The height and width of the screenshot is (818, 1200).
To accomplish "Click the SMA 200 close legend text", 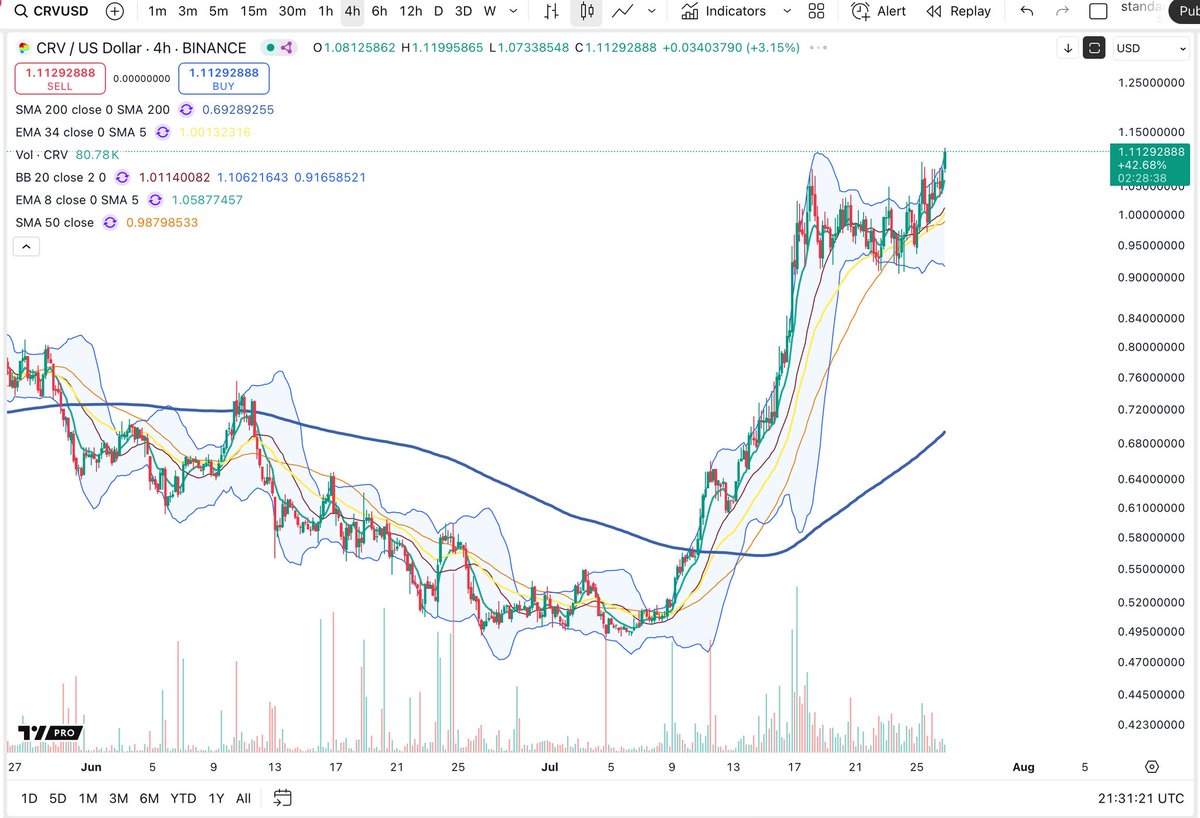I will [x=93, y=110].
